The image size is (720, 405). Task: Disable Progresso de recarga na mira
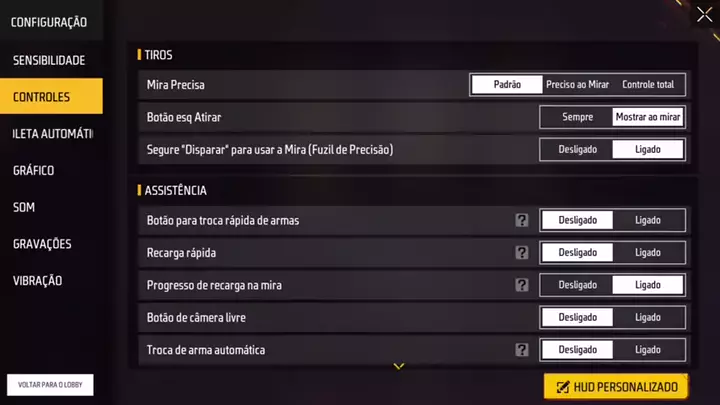click(577, 285)
